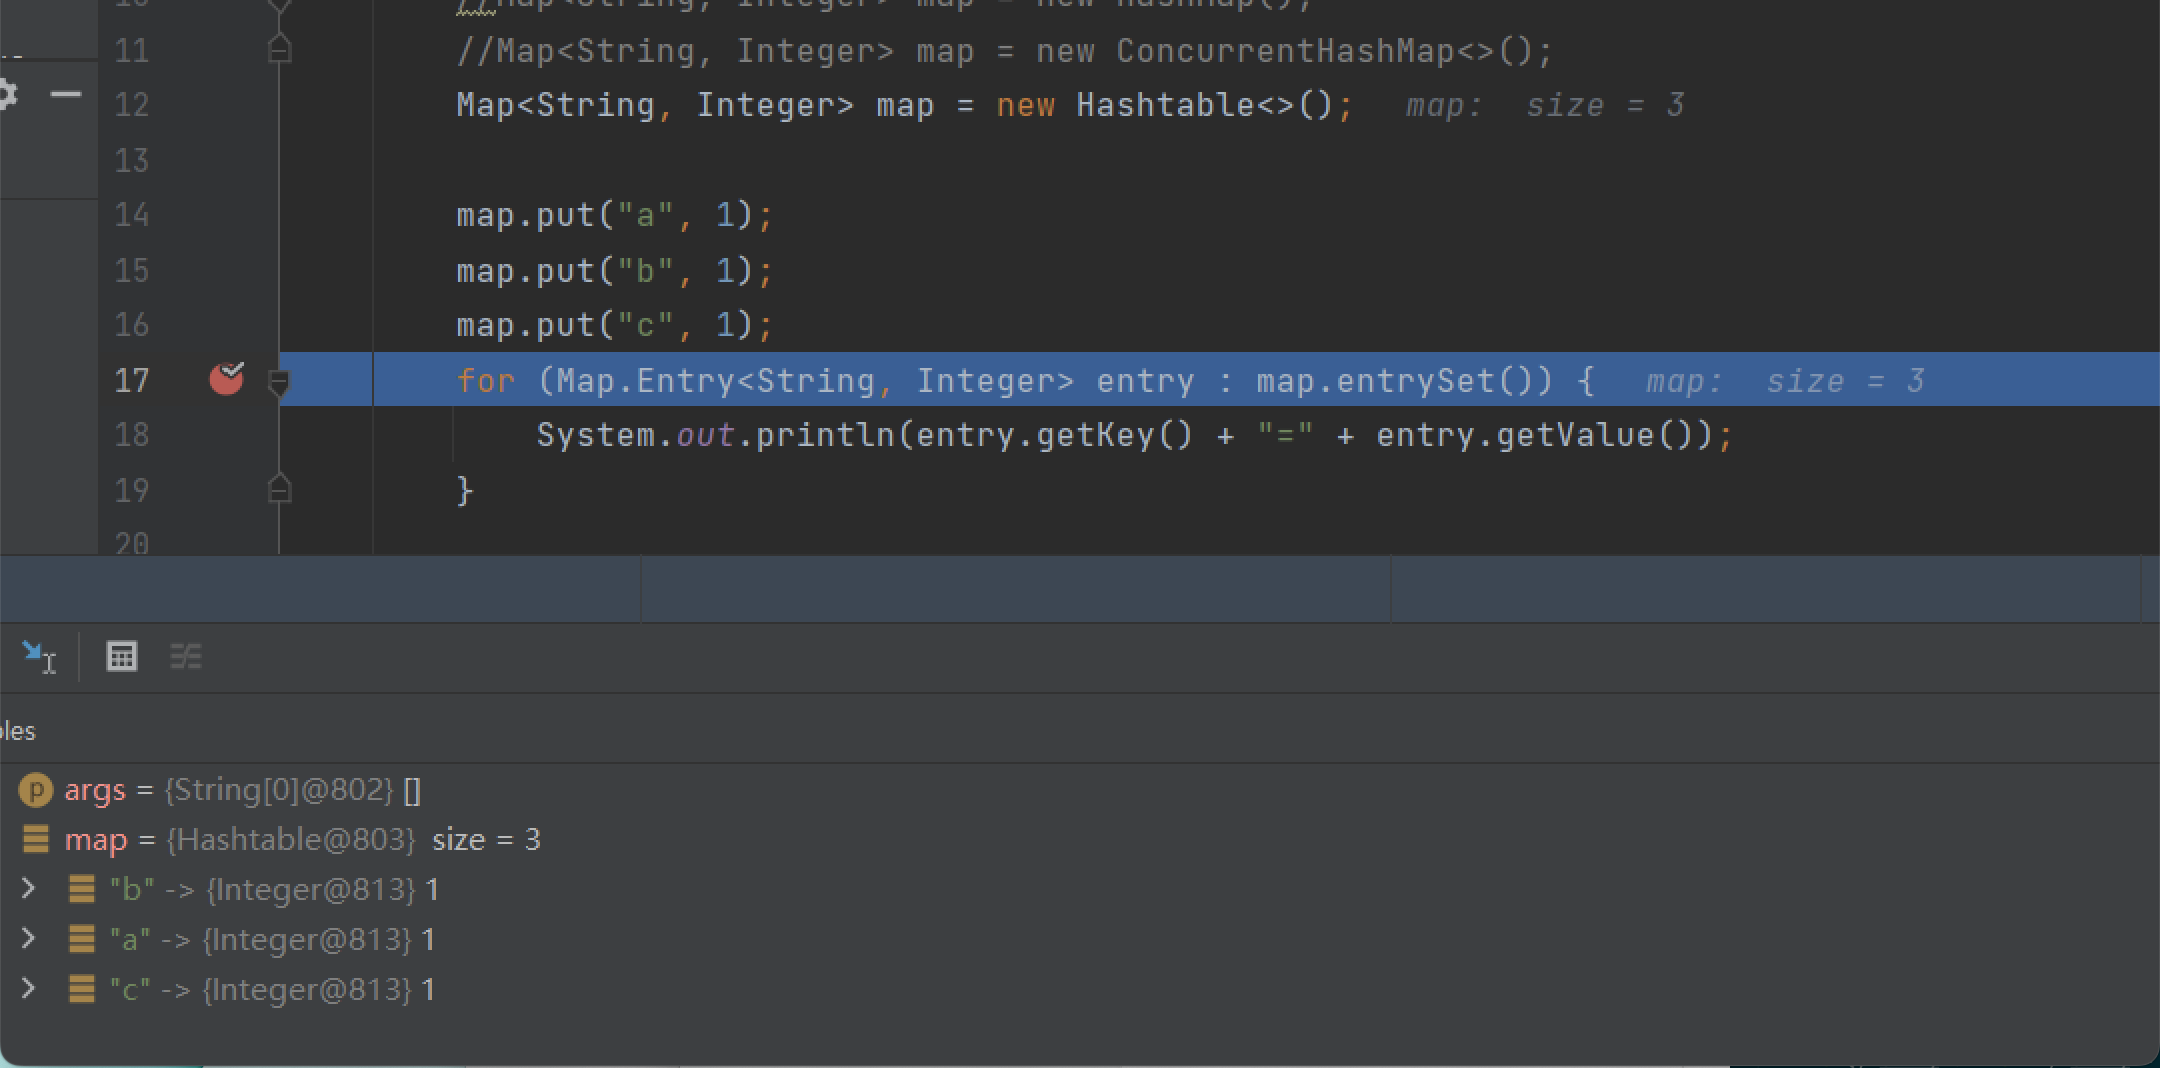Expand the "c" map entry
2160x1068 pixels.
[29, 988]
